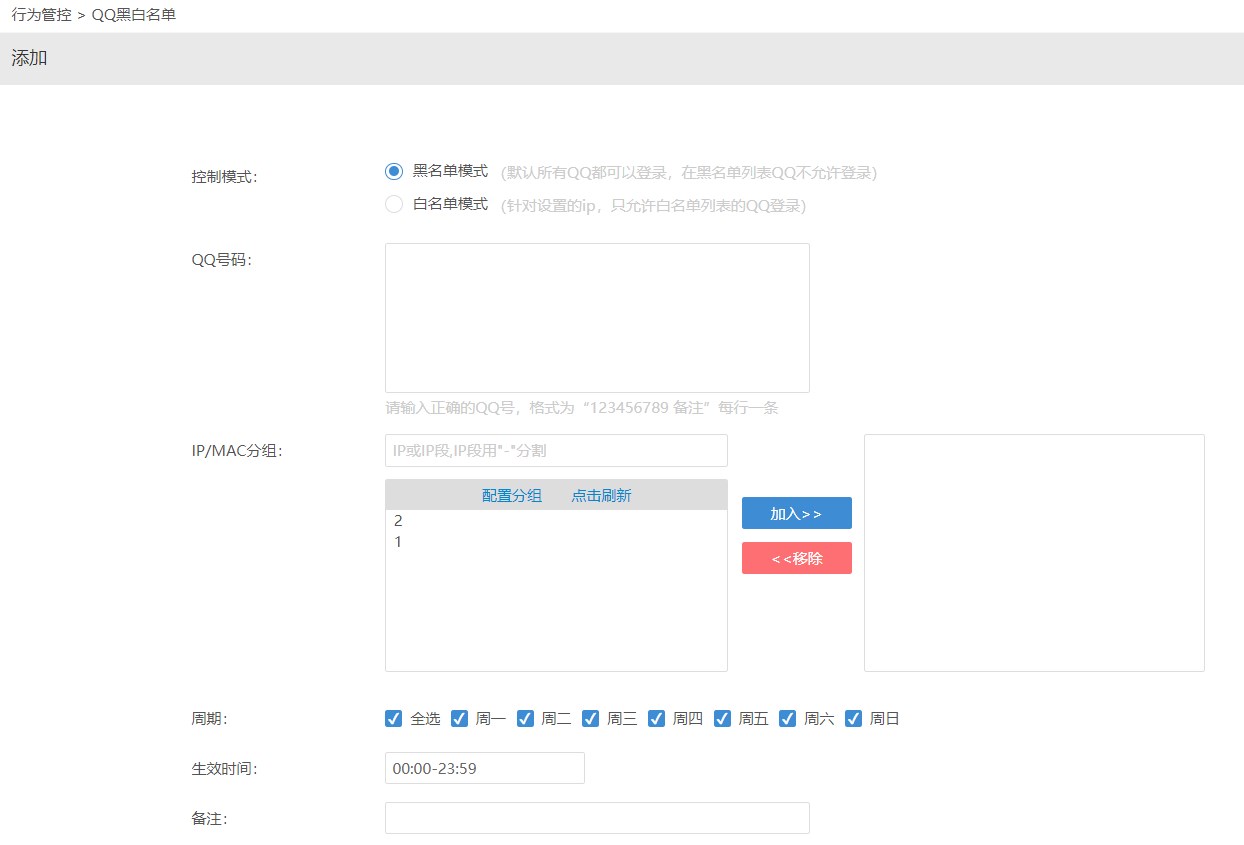Click the 生效时间 time range field
The width and height of the screenshot is (1244, 845).
click(x=485, y=768)
